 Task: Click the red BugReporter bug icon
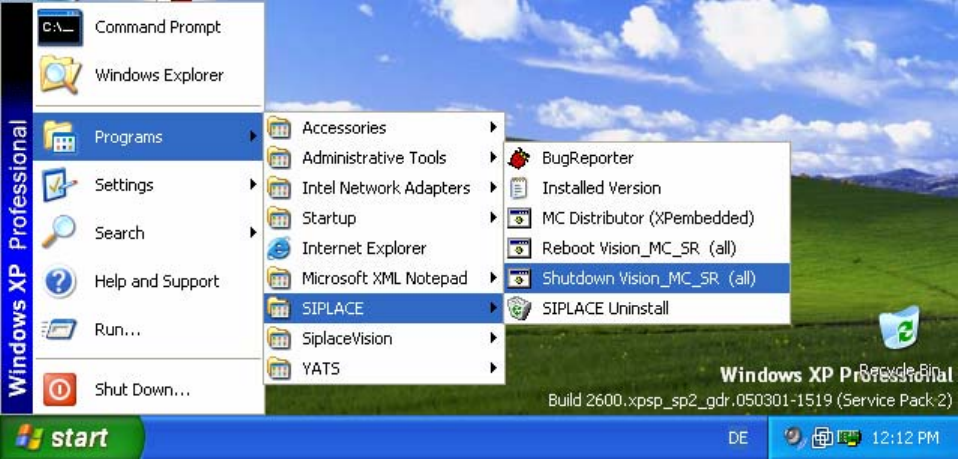click(519, 158)
